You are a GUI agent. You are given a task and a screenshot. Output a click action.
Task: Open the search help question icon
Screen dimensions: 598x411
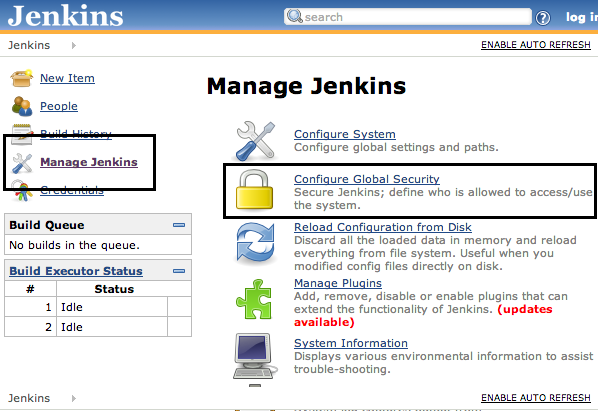tap(543, 18)
